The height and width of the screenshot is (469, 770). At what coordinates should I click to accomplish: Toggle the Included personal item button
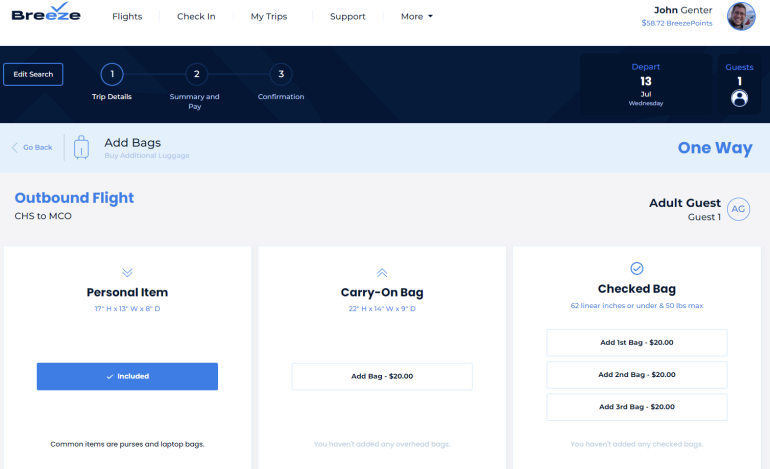click(x=127, y=376)
